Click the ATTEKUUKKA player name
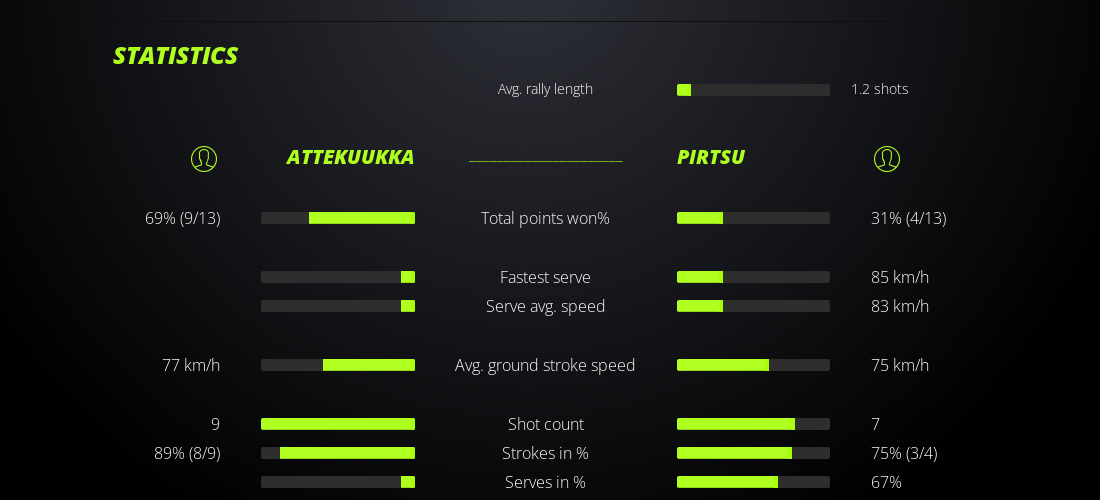 pos(350,157)
